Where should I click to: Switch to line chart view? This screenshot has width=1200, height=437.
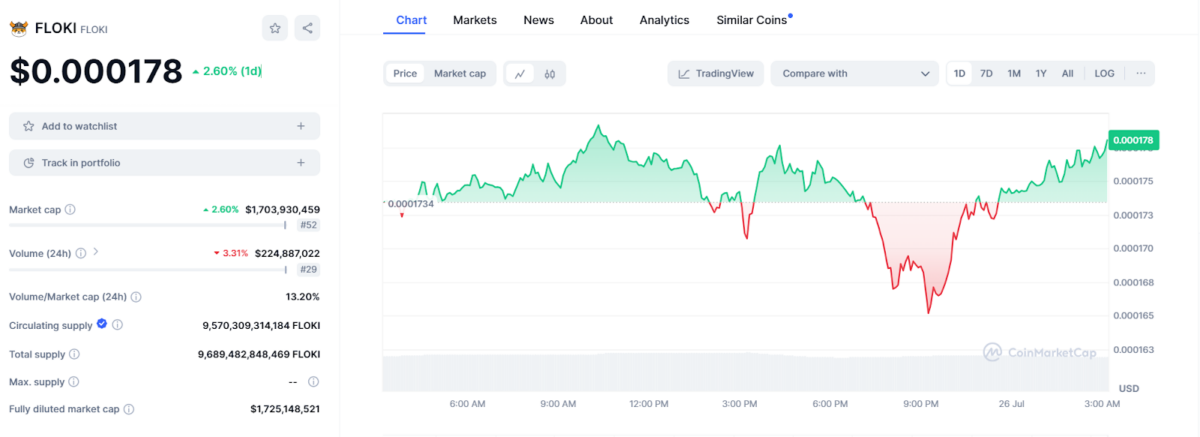click(x=520, y=73)
